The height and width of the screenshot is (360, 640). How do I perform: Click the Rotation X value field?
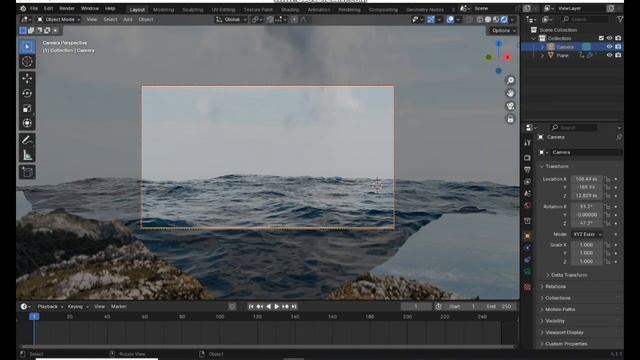click(586, 207)
